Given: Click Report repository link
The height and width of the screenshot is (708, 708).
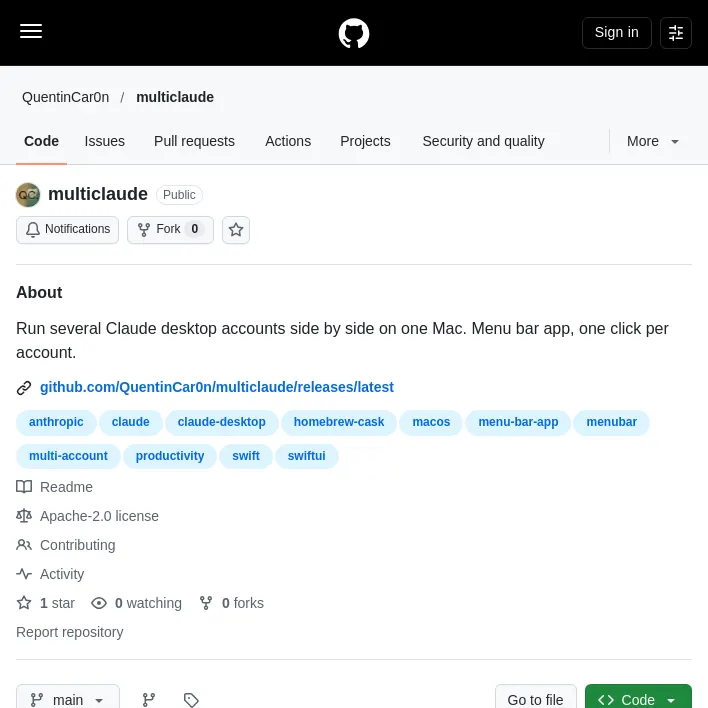Looking at the screenshot, I should [x=70, y=632].
